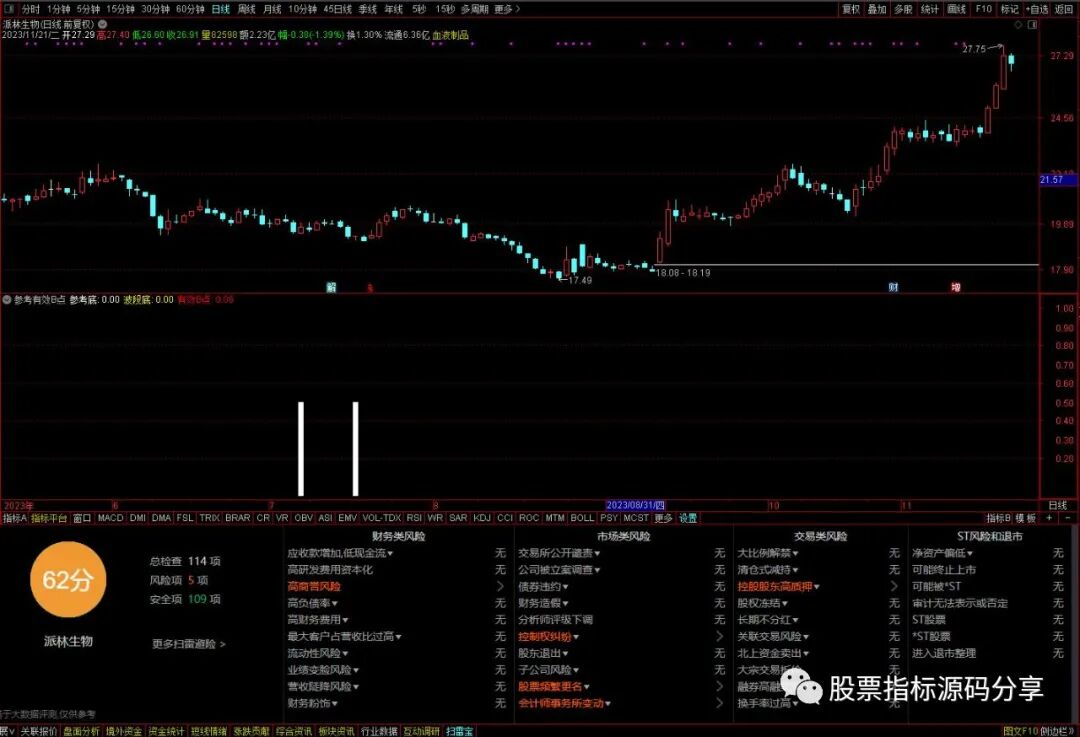Click 更多 in indicator bar
This screenshot has width=1080, height=737.
tap(663, 518)
